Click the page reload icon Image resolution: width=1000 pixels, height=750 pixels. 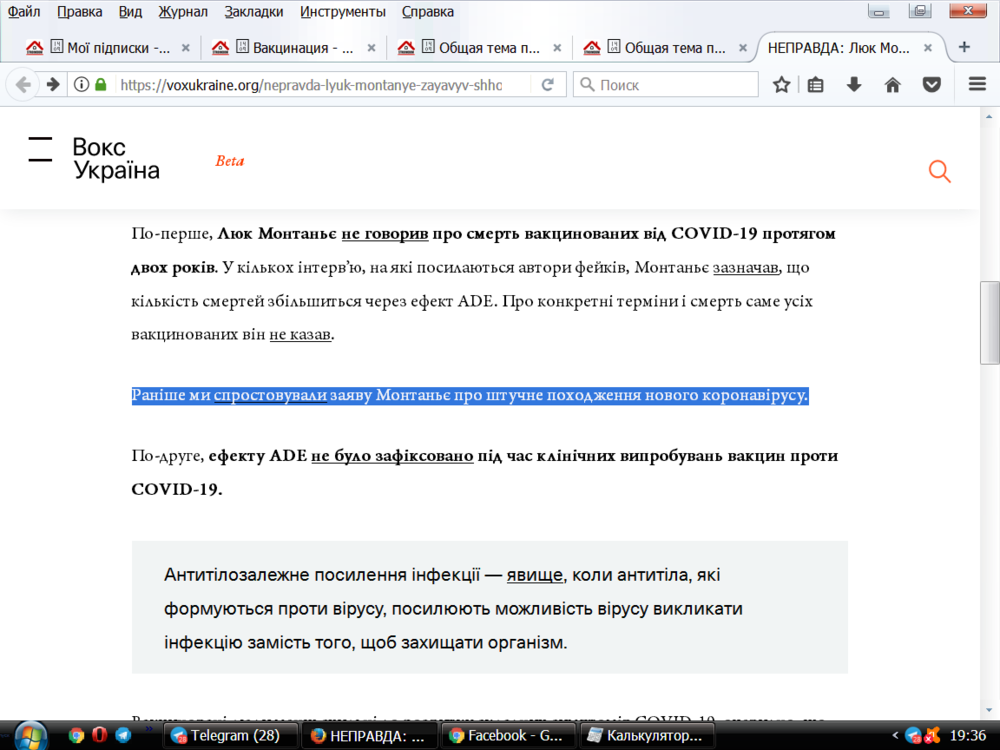tap(547, 84)
